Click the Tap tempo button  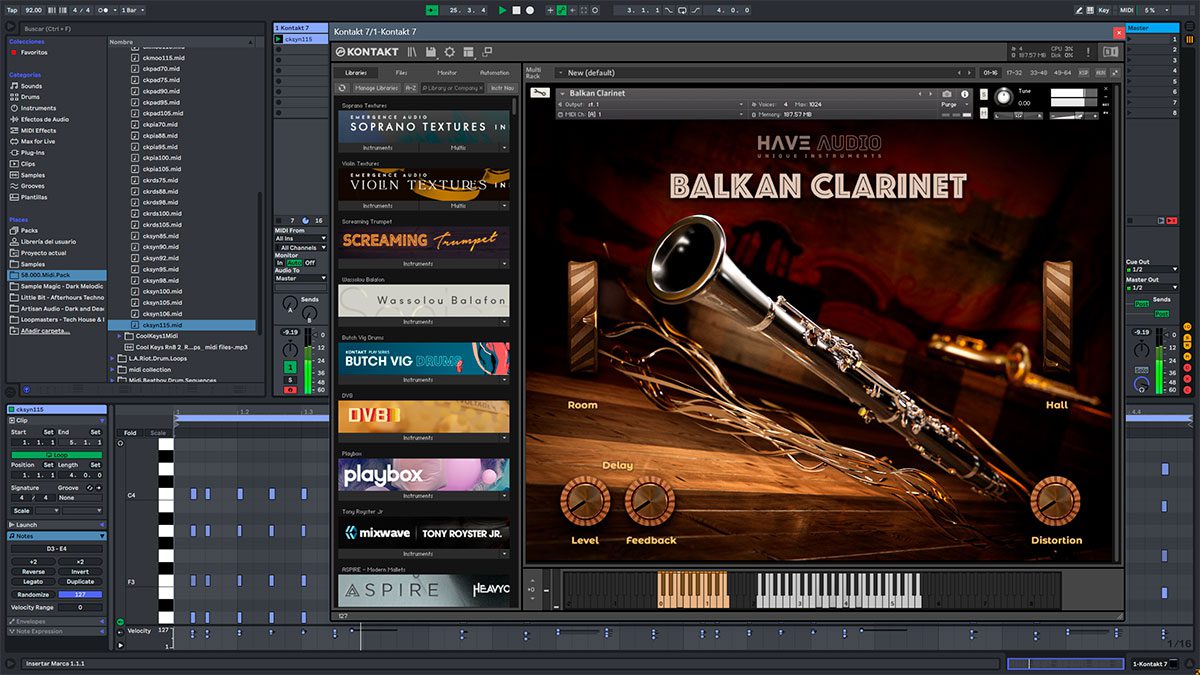[x=11, y=10]
